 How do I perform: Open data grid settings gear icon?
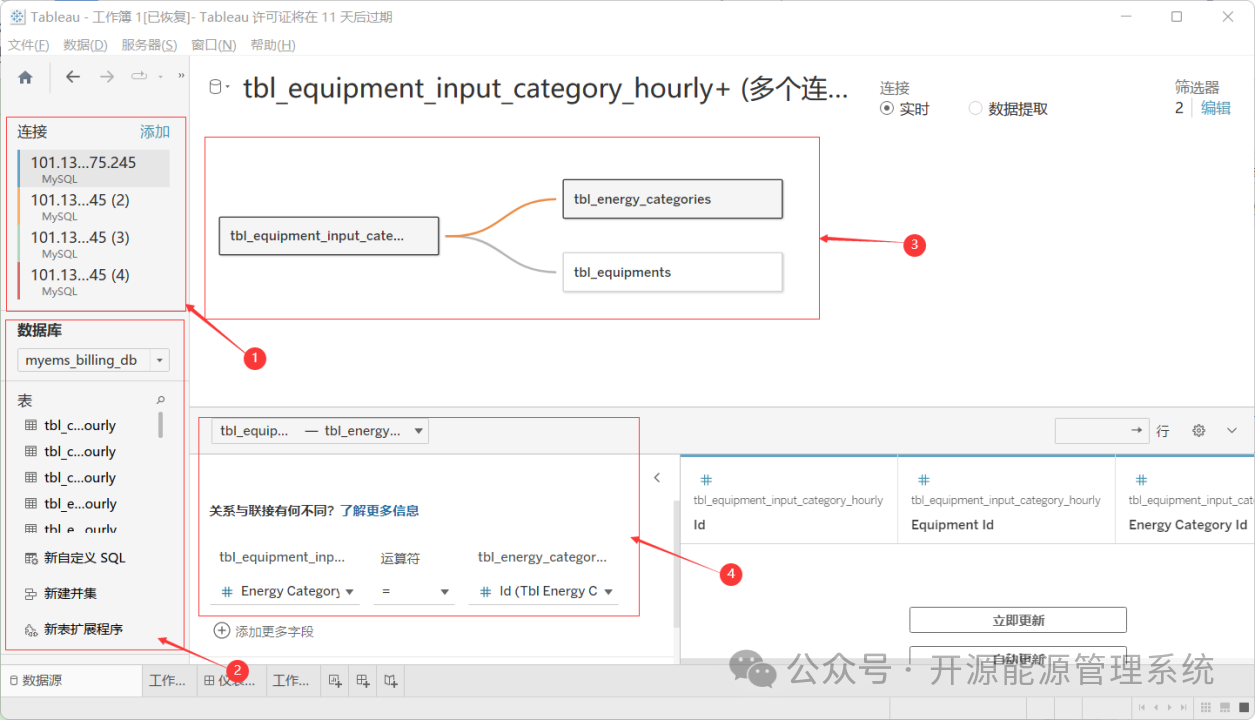1199,431
